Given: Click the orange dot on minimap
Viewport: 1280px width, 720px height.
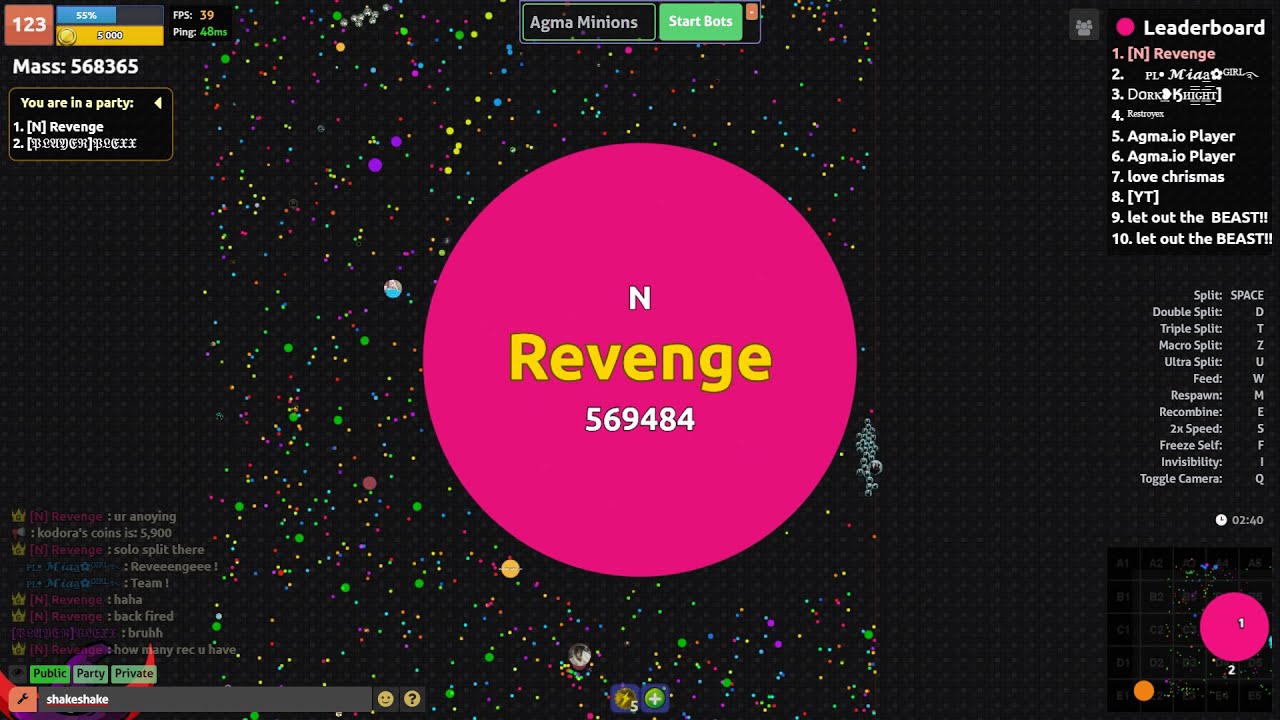Looking at the screenshot, I should click(1144, 691).
